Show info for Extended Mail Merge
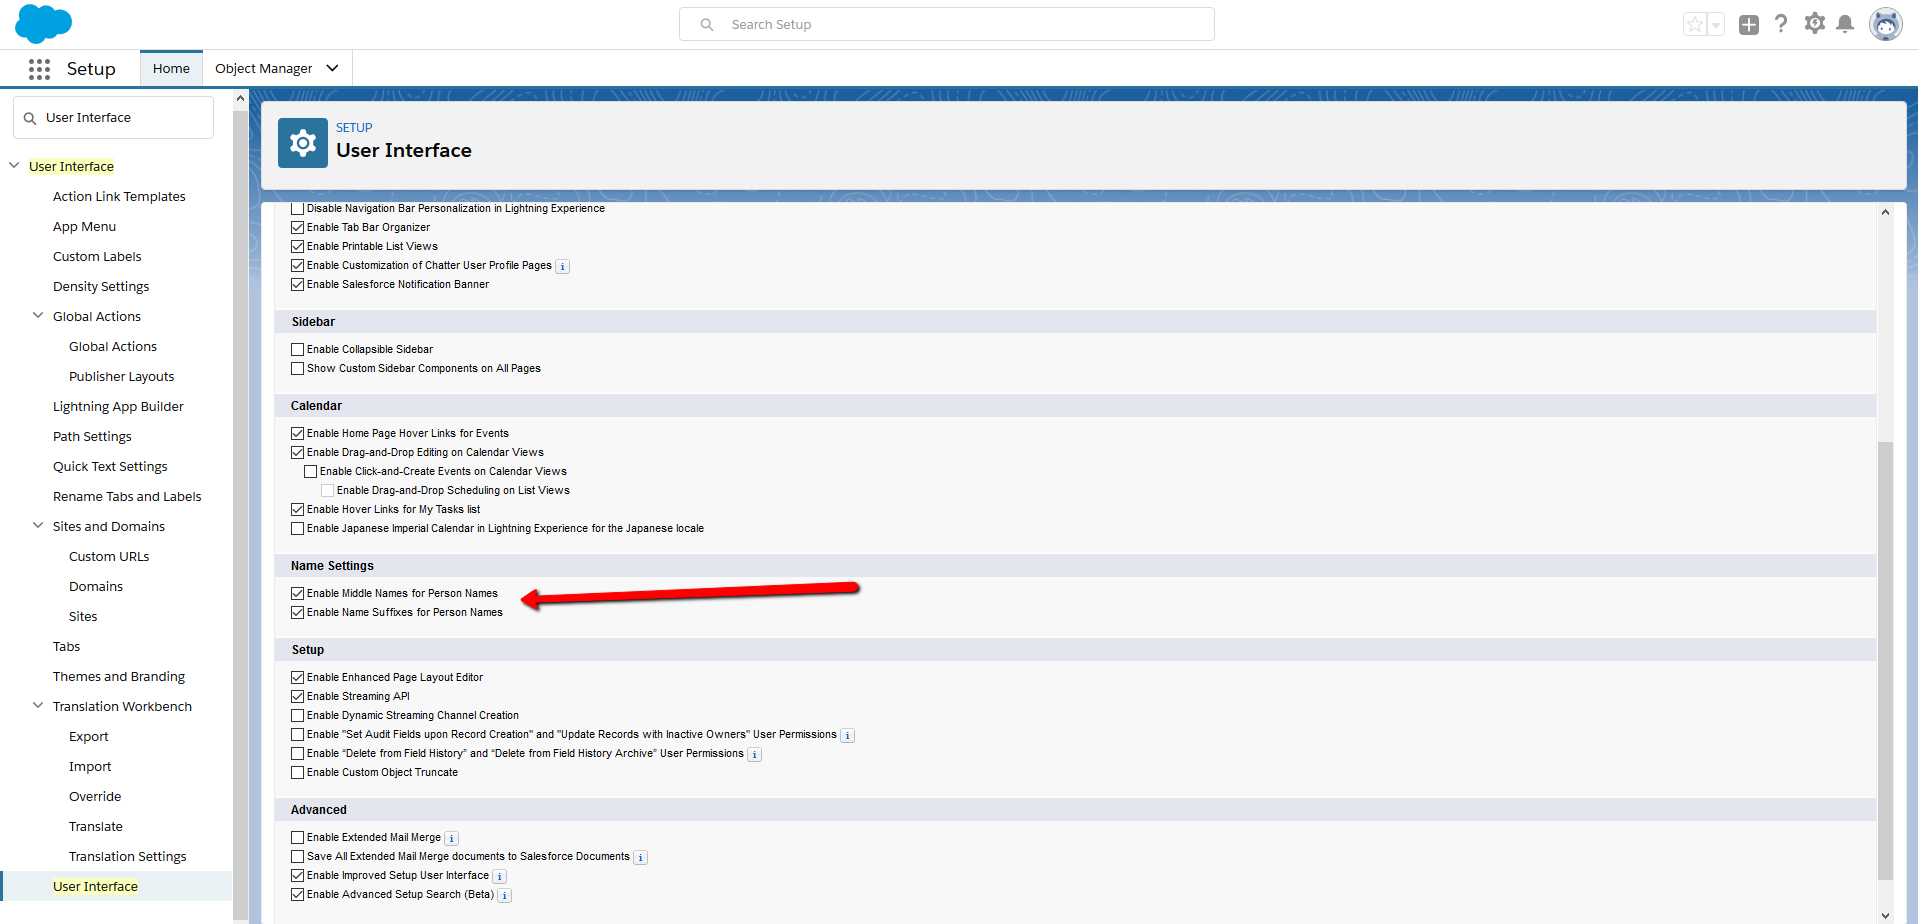The height and width of the screenshot is (924, 1918). point(451,838)
